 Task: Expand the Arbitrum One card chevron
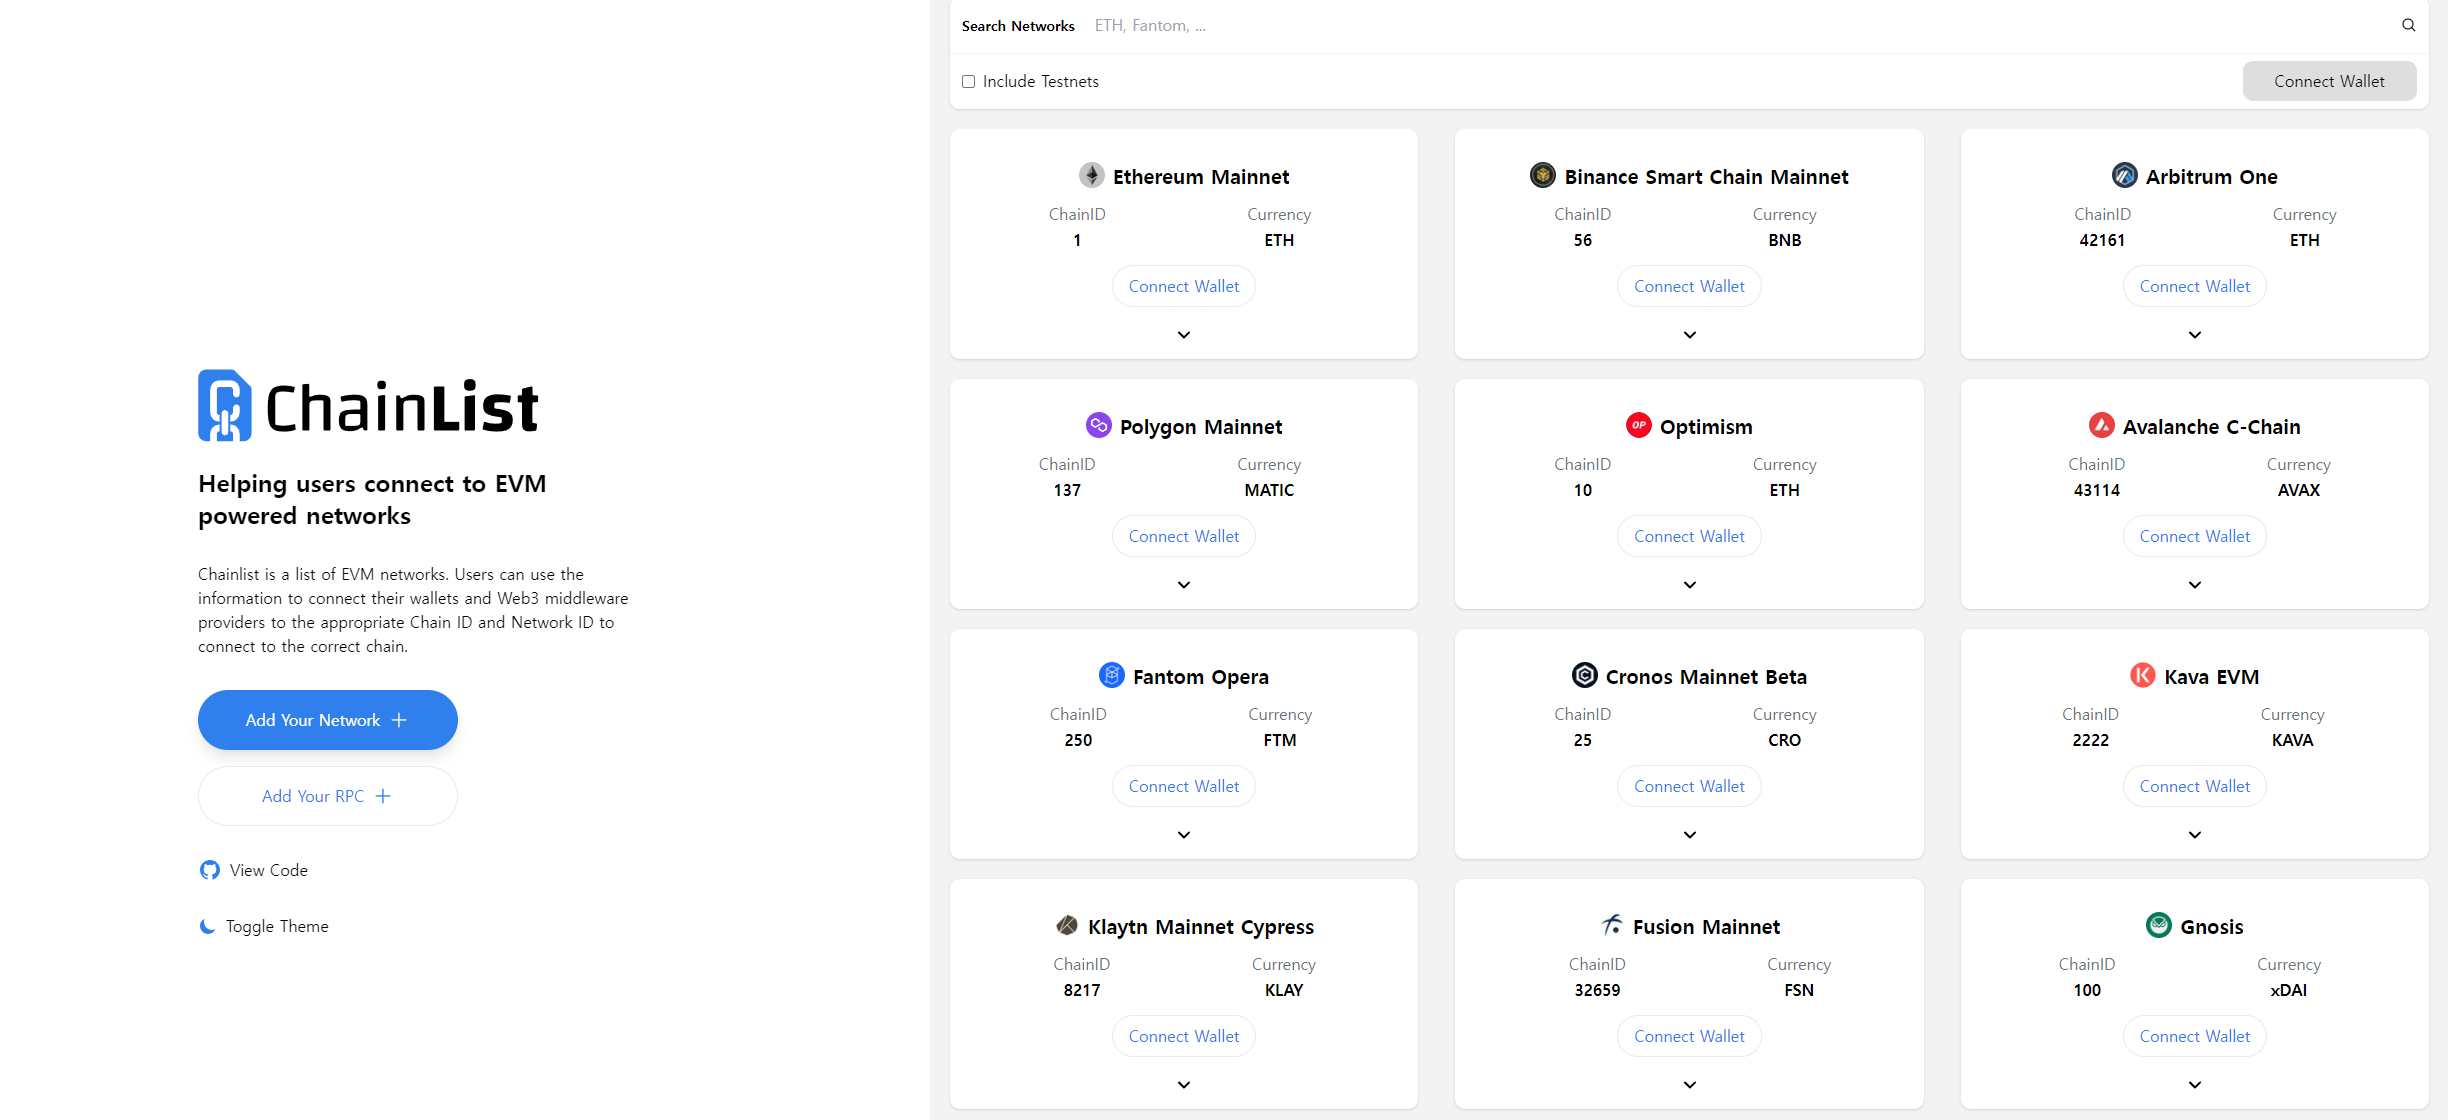pos(2195,335)
